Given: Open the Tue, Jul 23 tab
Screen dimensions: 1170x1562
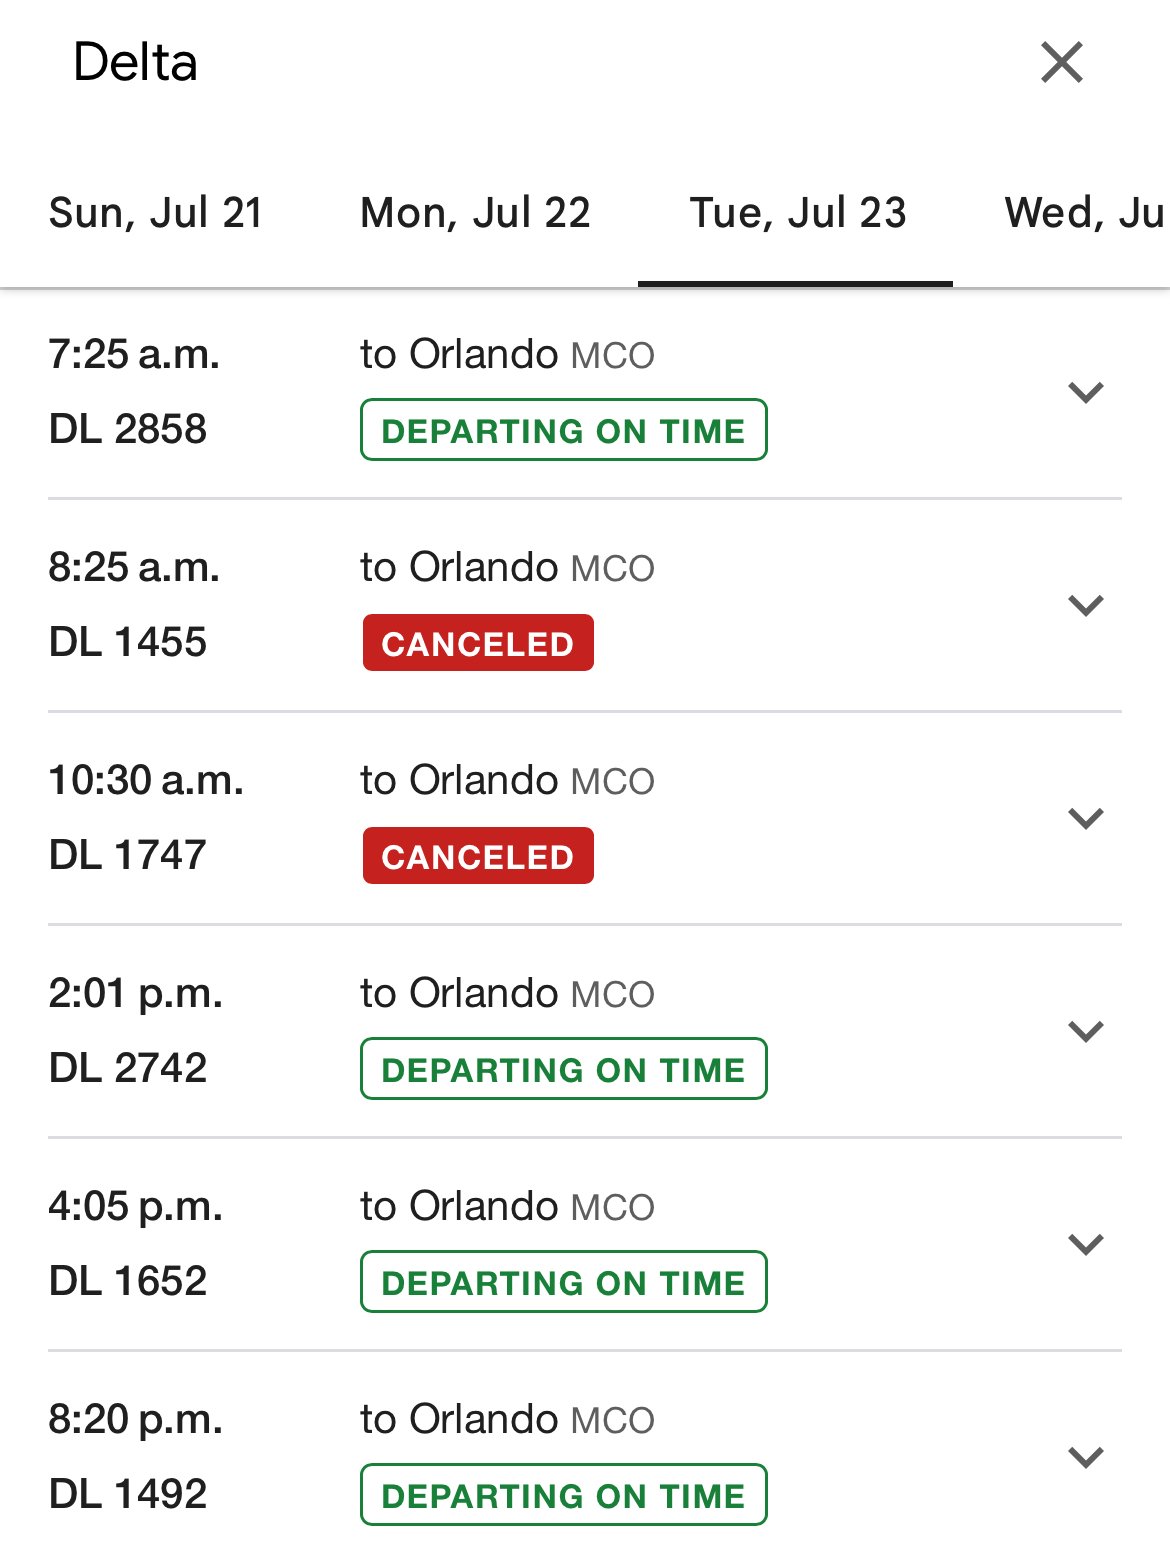Looking at the screenshot, I should (x=797, y=213).
